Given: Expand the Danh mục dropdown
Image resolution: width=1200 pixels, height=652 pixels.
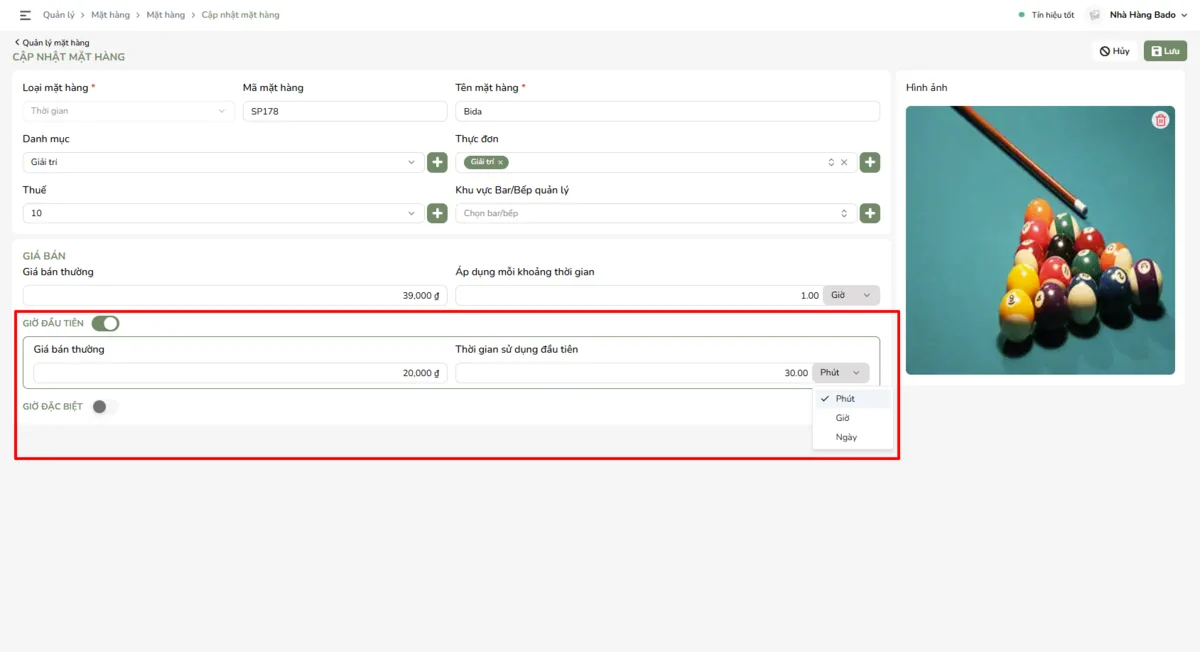Looking at the screenshot, I should pyautogui.click(x=223, y=162).
